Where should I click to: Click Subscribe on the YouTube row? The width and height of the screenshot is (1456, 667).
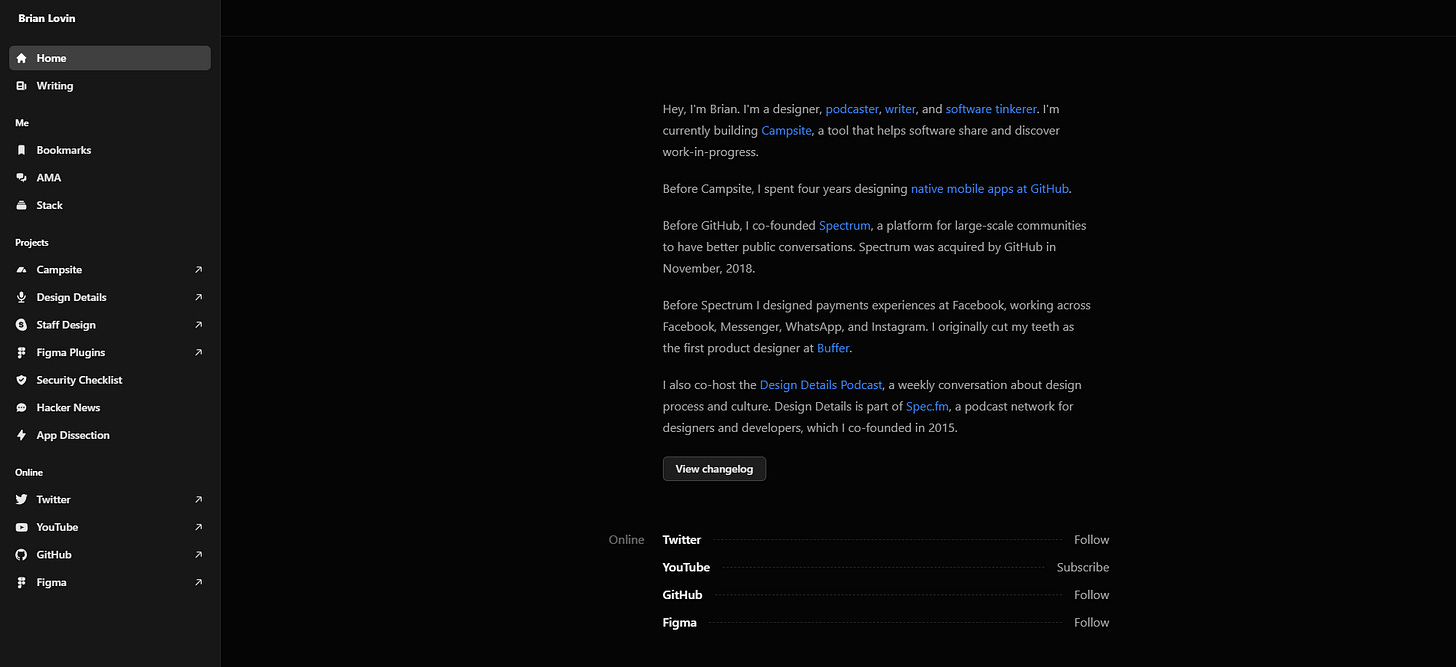click(1083, 567)
